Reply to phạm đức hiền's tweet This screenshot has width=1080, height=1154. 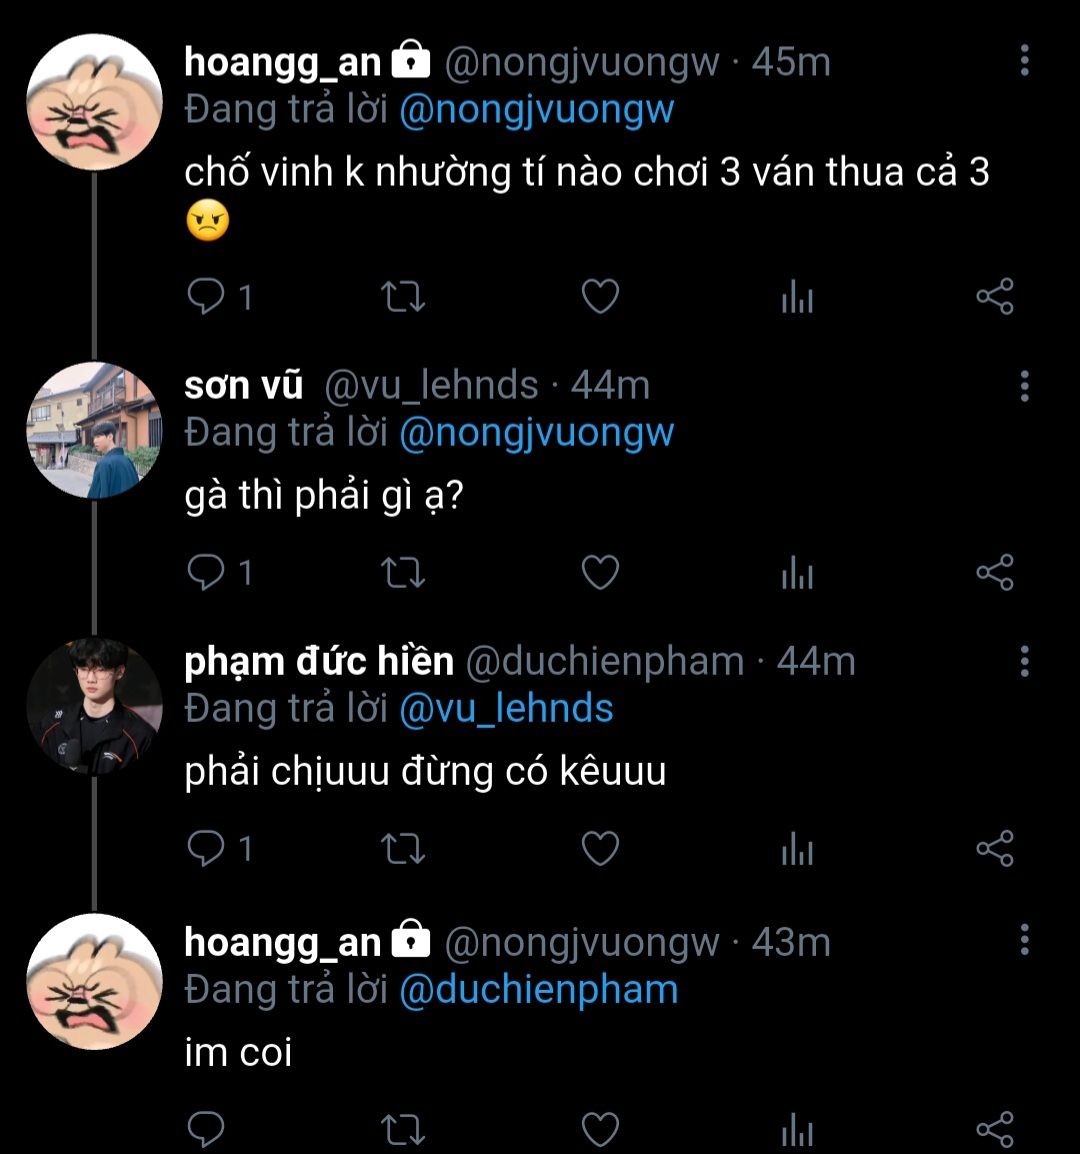pos(207,849)
